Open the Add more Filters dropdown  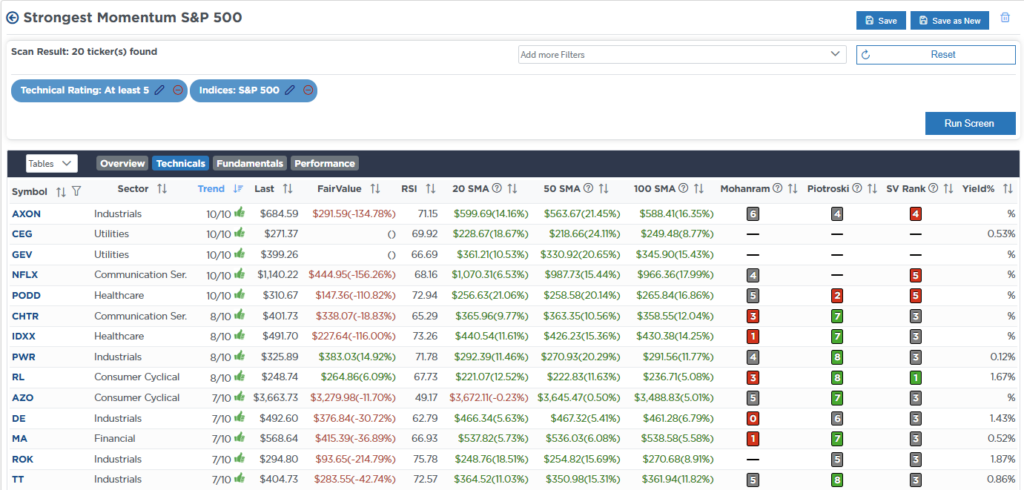(682, 54)
